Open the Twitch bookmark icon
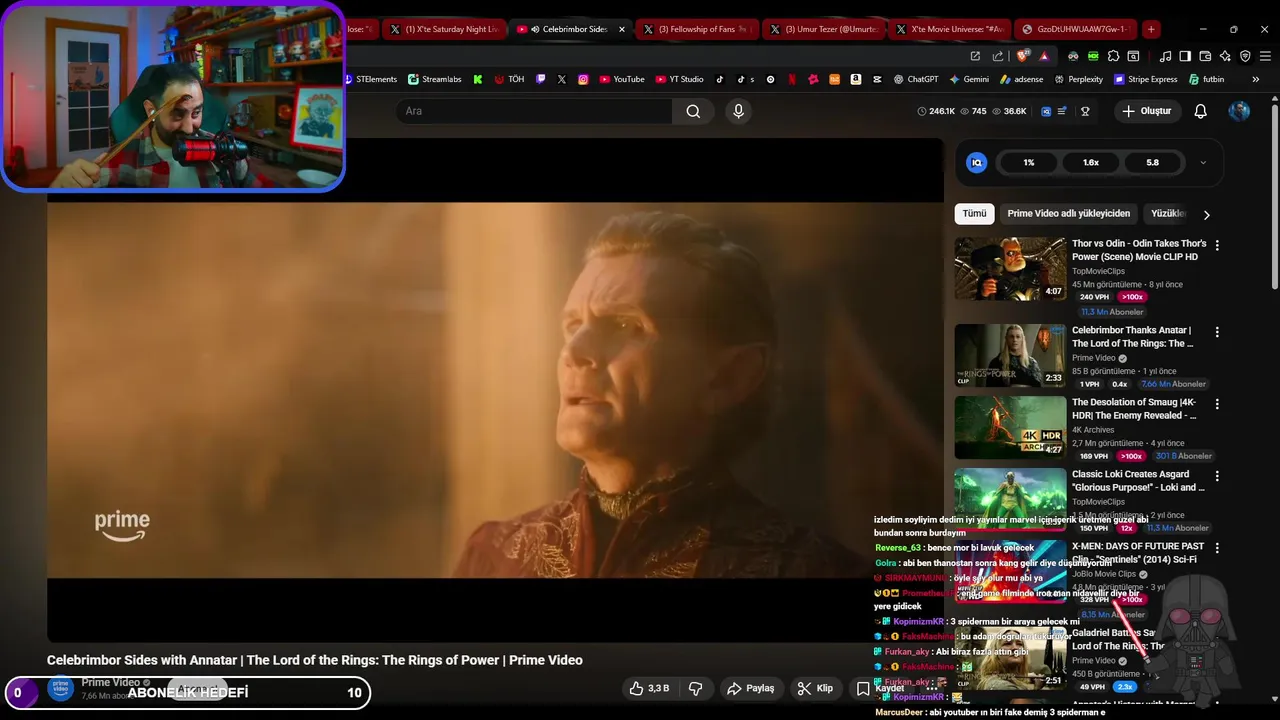This screenshot has height=720, width=1280. (541, 79)
